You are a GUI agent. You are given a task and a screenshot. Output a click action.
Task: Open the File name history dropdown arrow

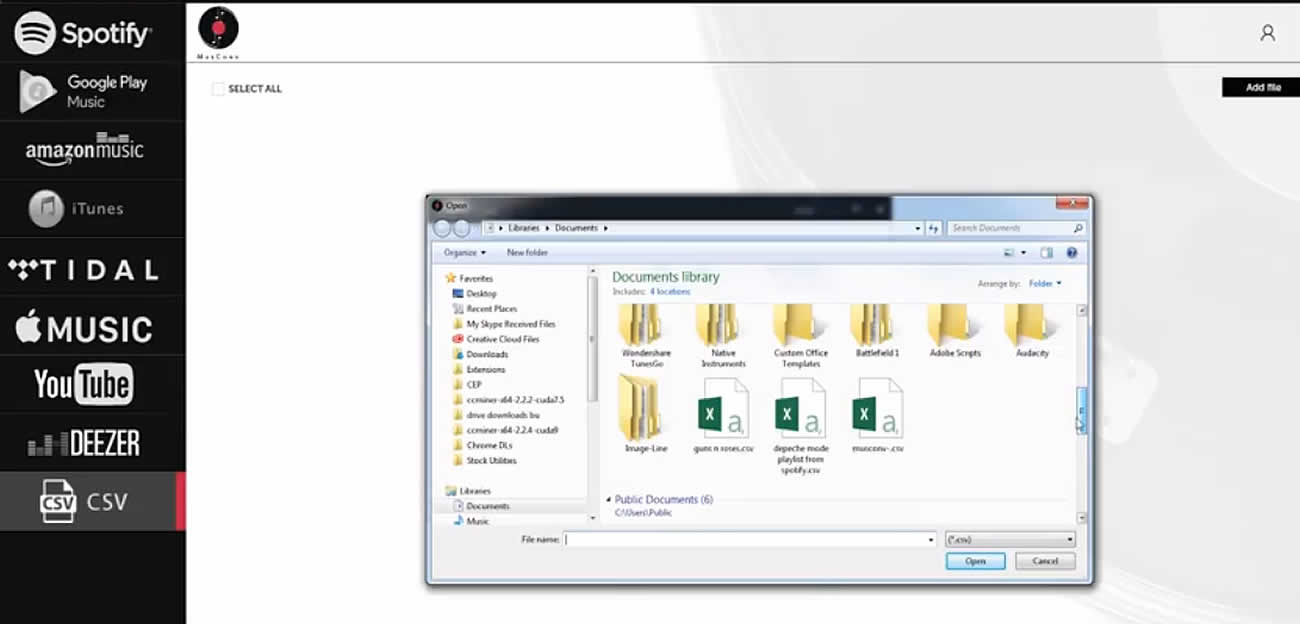pos(931,539)
